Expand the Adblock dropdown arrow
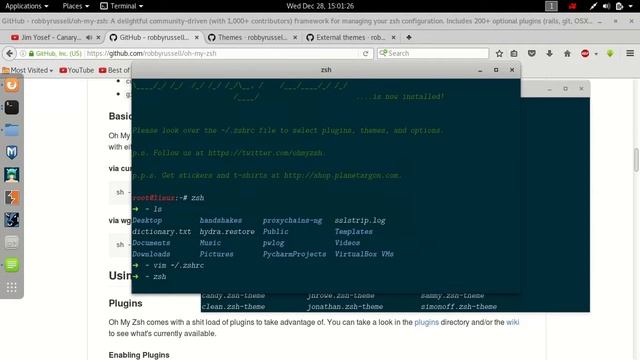640x360 pixels. (x=596, y=54)
